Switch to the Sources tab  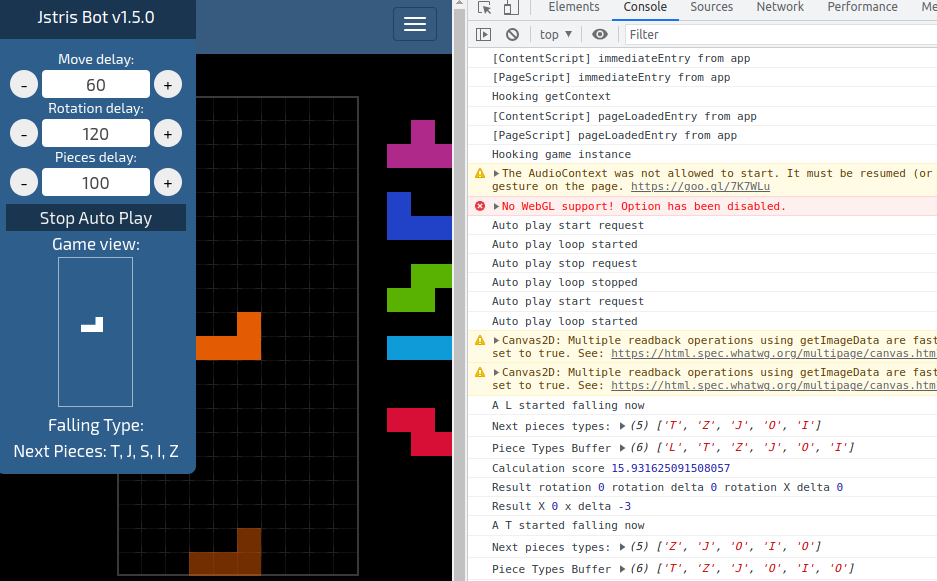tap(711, 7)
